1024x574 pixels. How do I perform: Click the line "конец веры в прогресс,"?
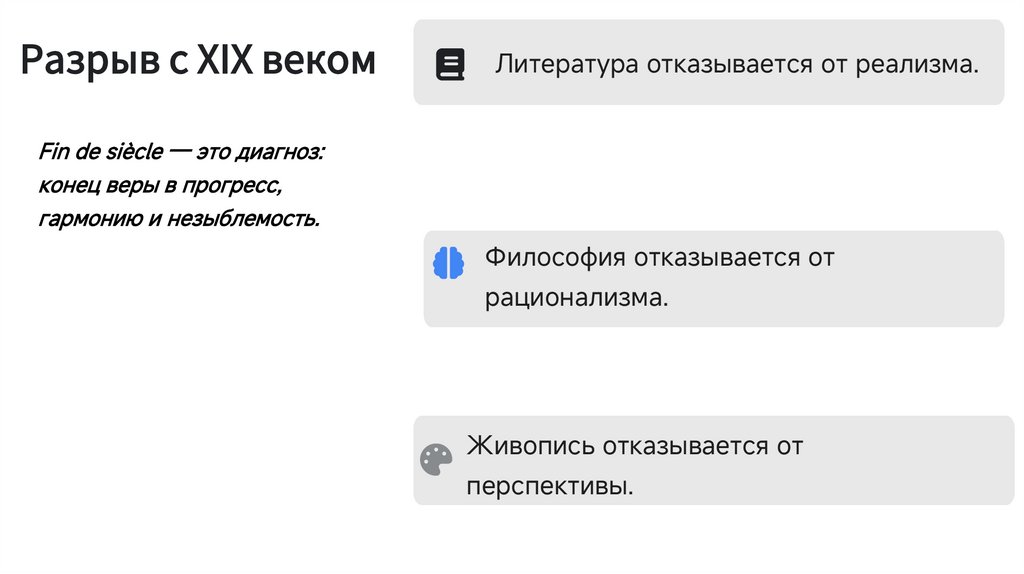(x=161, y=185)
